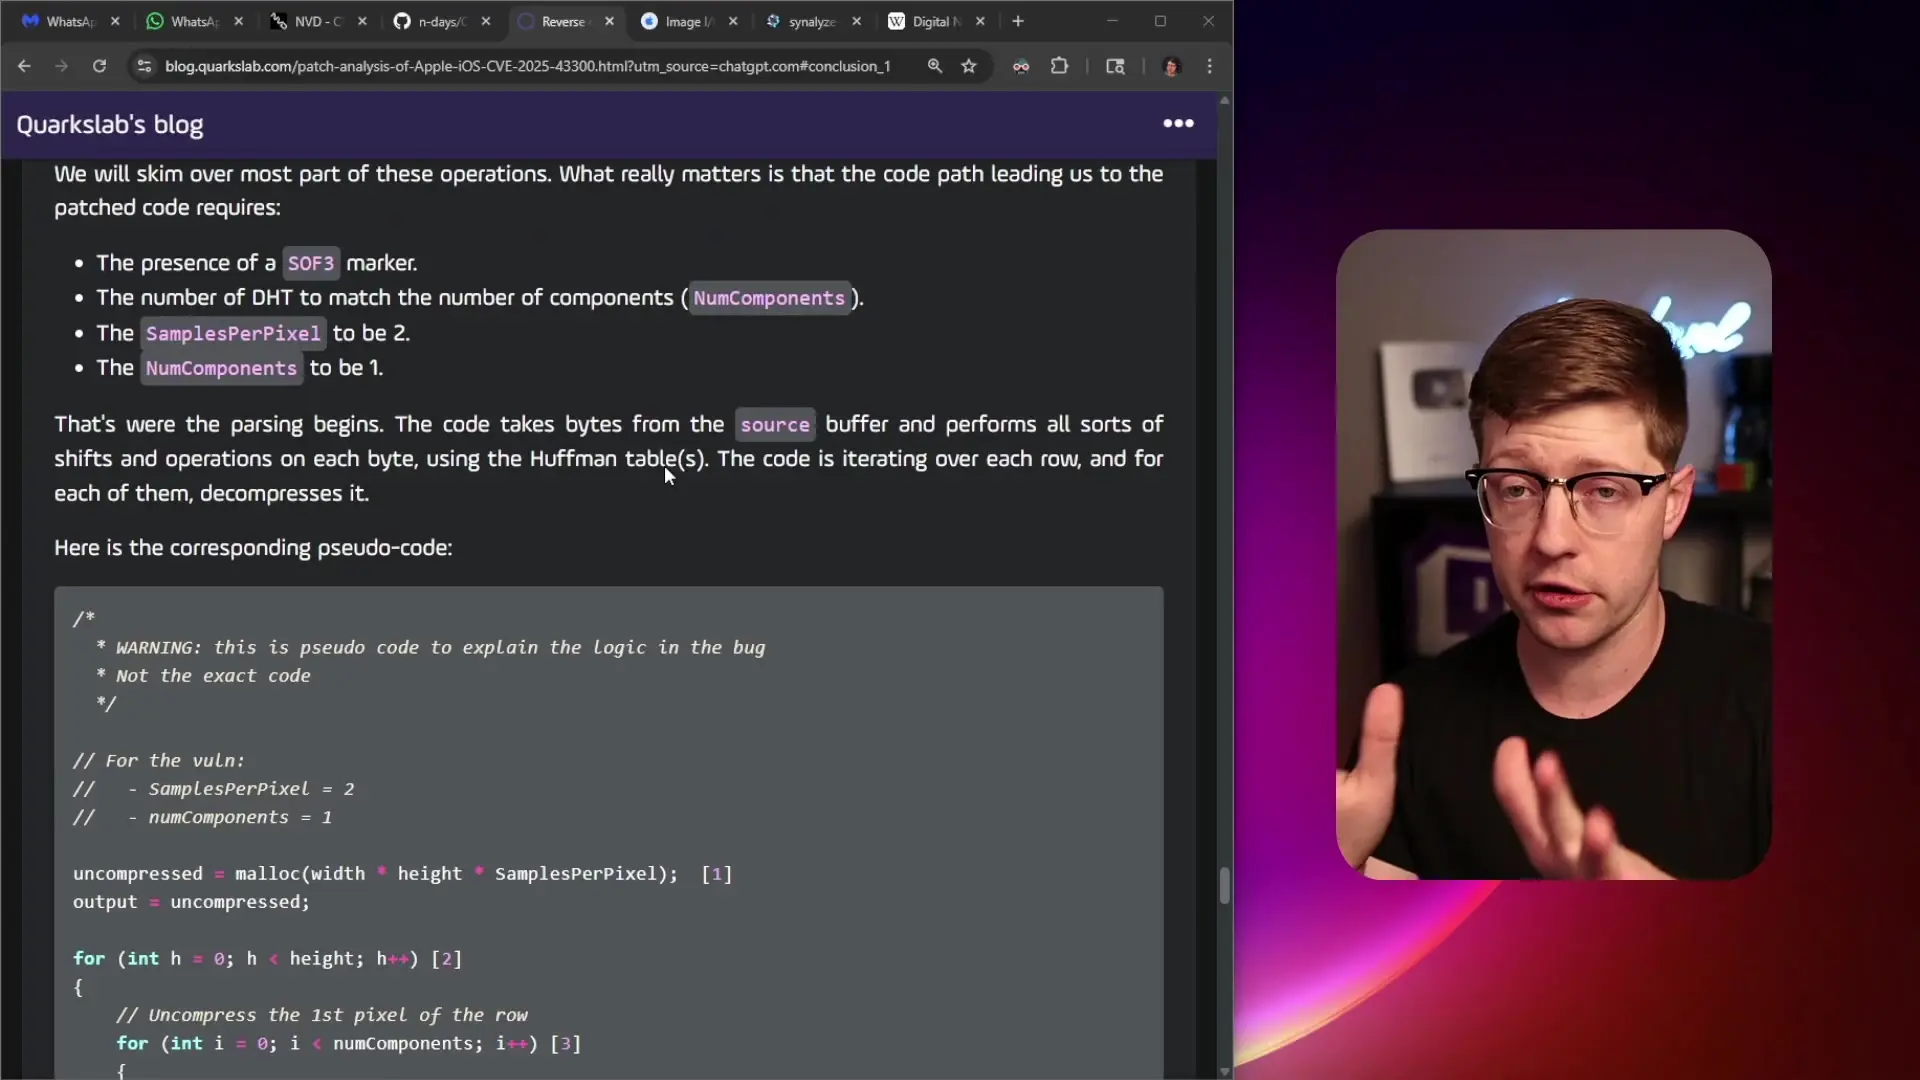Click the browser back arrow
Image resolution: width=1920 pixels, height=1080 pixels.
coord(24,66)
